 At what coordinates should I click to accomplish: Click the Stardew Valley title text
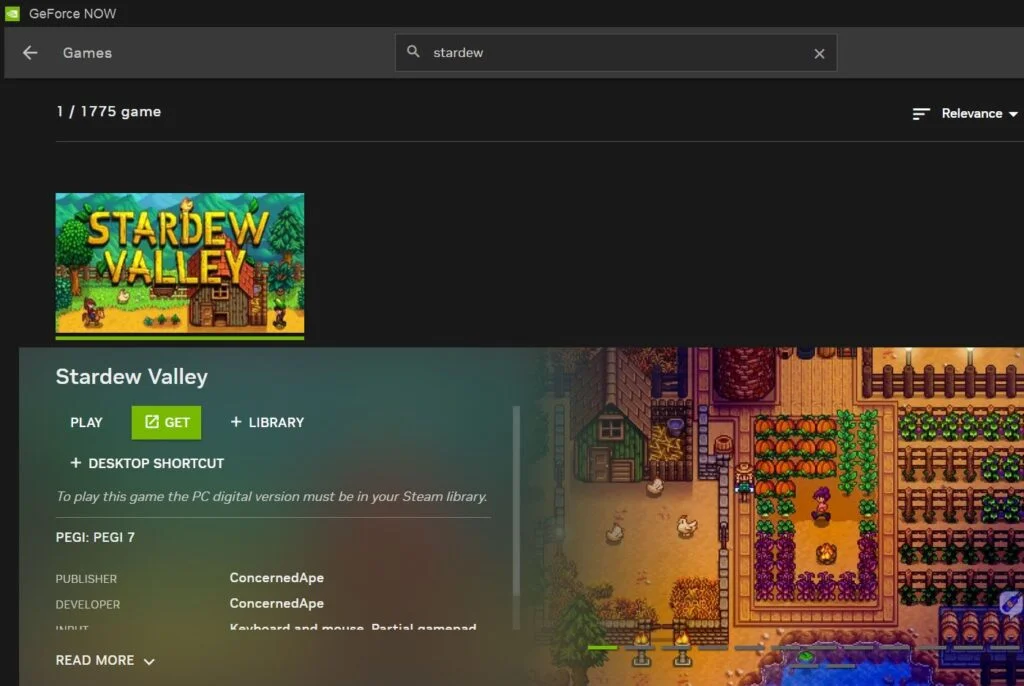(131, 376)
